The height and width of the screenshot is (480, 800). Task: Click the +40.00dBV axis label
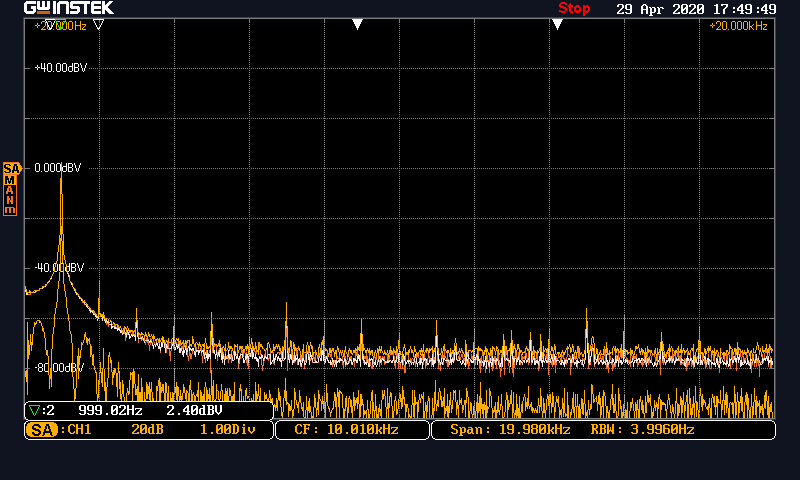pyautogui.click(x=60, y=67)
